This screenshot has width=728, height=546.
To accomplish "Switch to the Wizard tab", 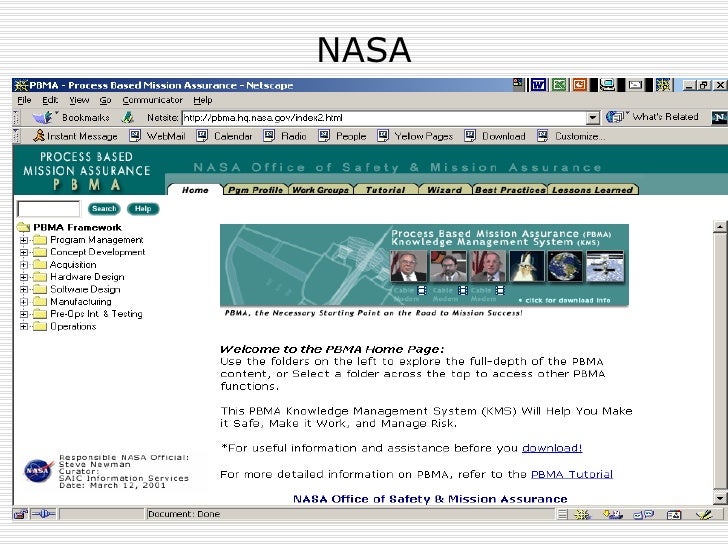I will coord(444,189).
